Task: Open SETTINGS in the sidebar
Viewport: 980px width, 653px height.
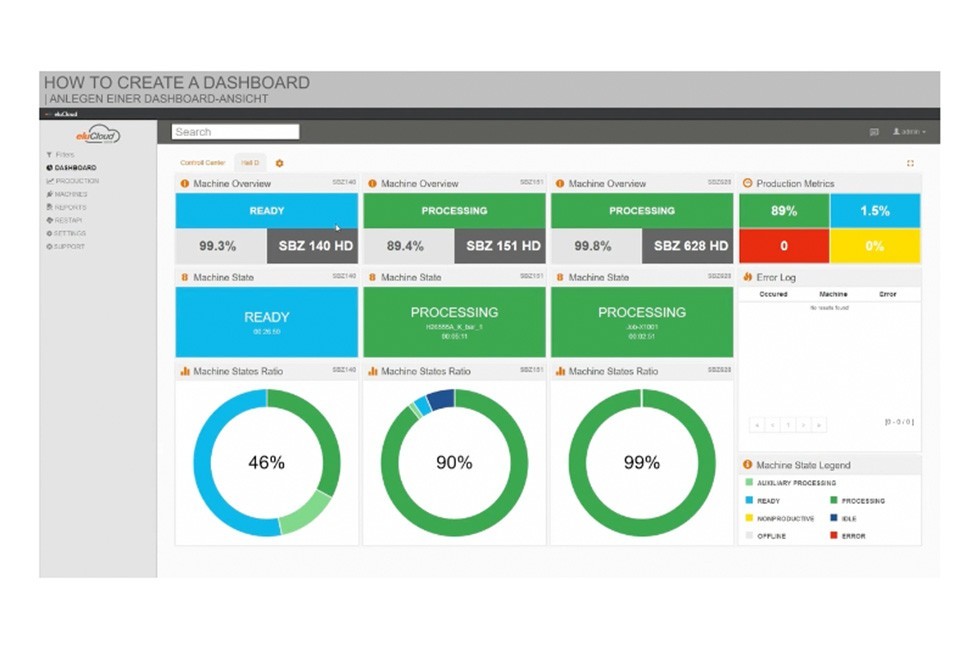Action: (66, 233)
